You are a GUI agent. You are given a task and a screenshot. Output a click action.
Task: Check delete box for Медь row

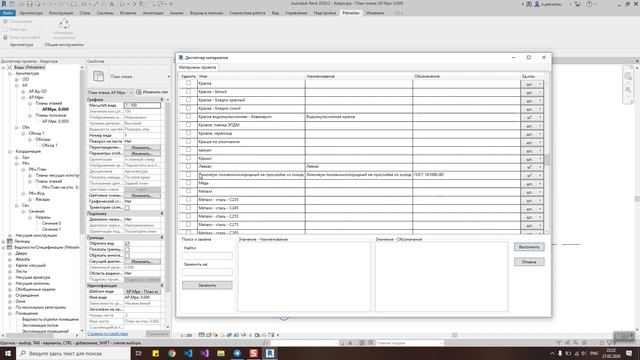click(188, 183)
